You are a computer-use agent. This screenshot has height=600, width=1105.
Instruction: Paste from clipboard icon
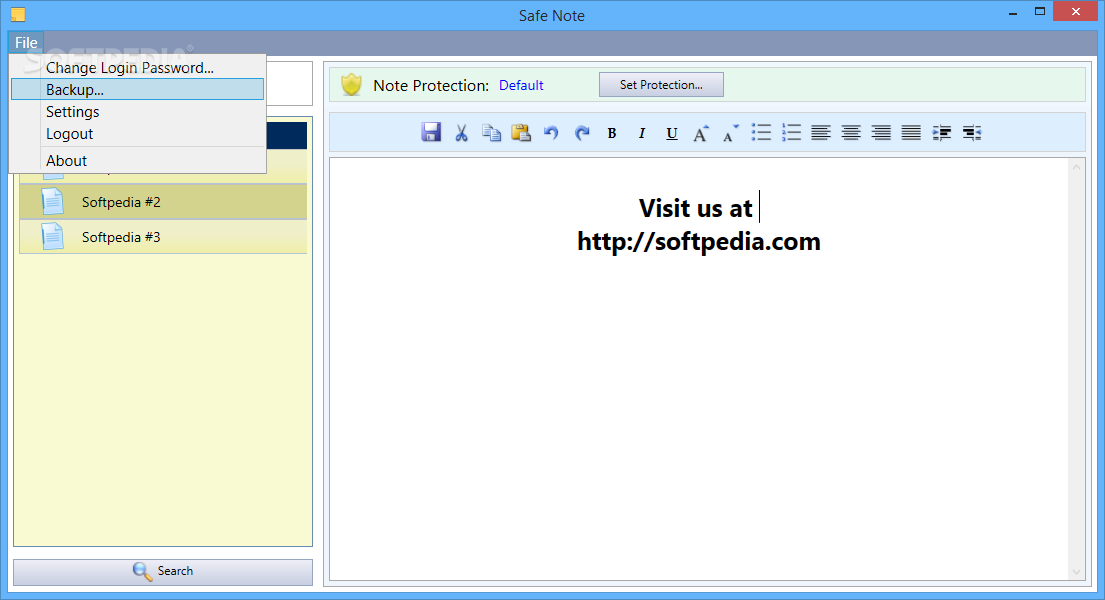coord(521,133)
